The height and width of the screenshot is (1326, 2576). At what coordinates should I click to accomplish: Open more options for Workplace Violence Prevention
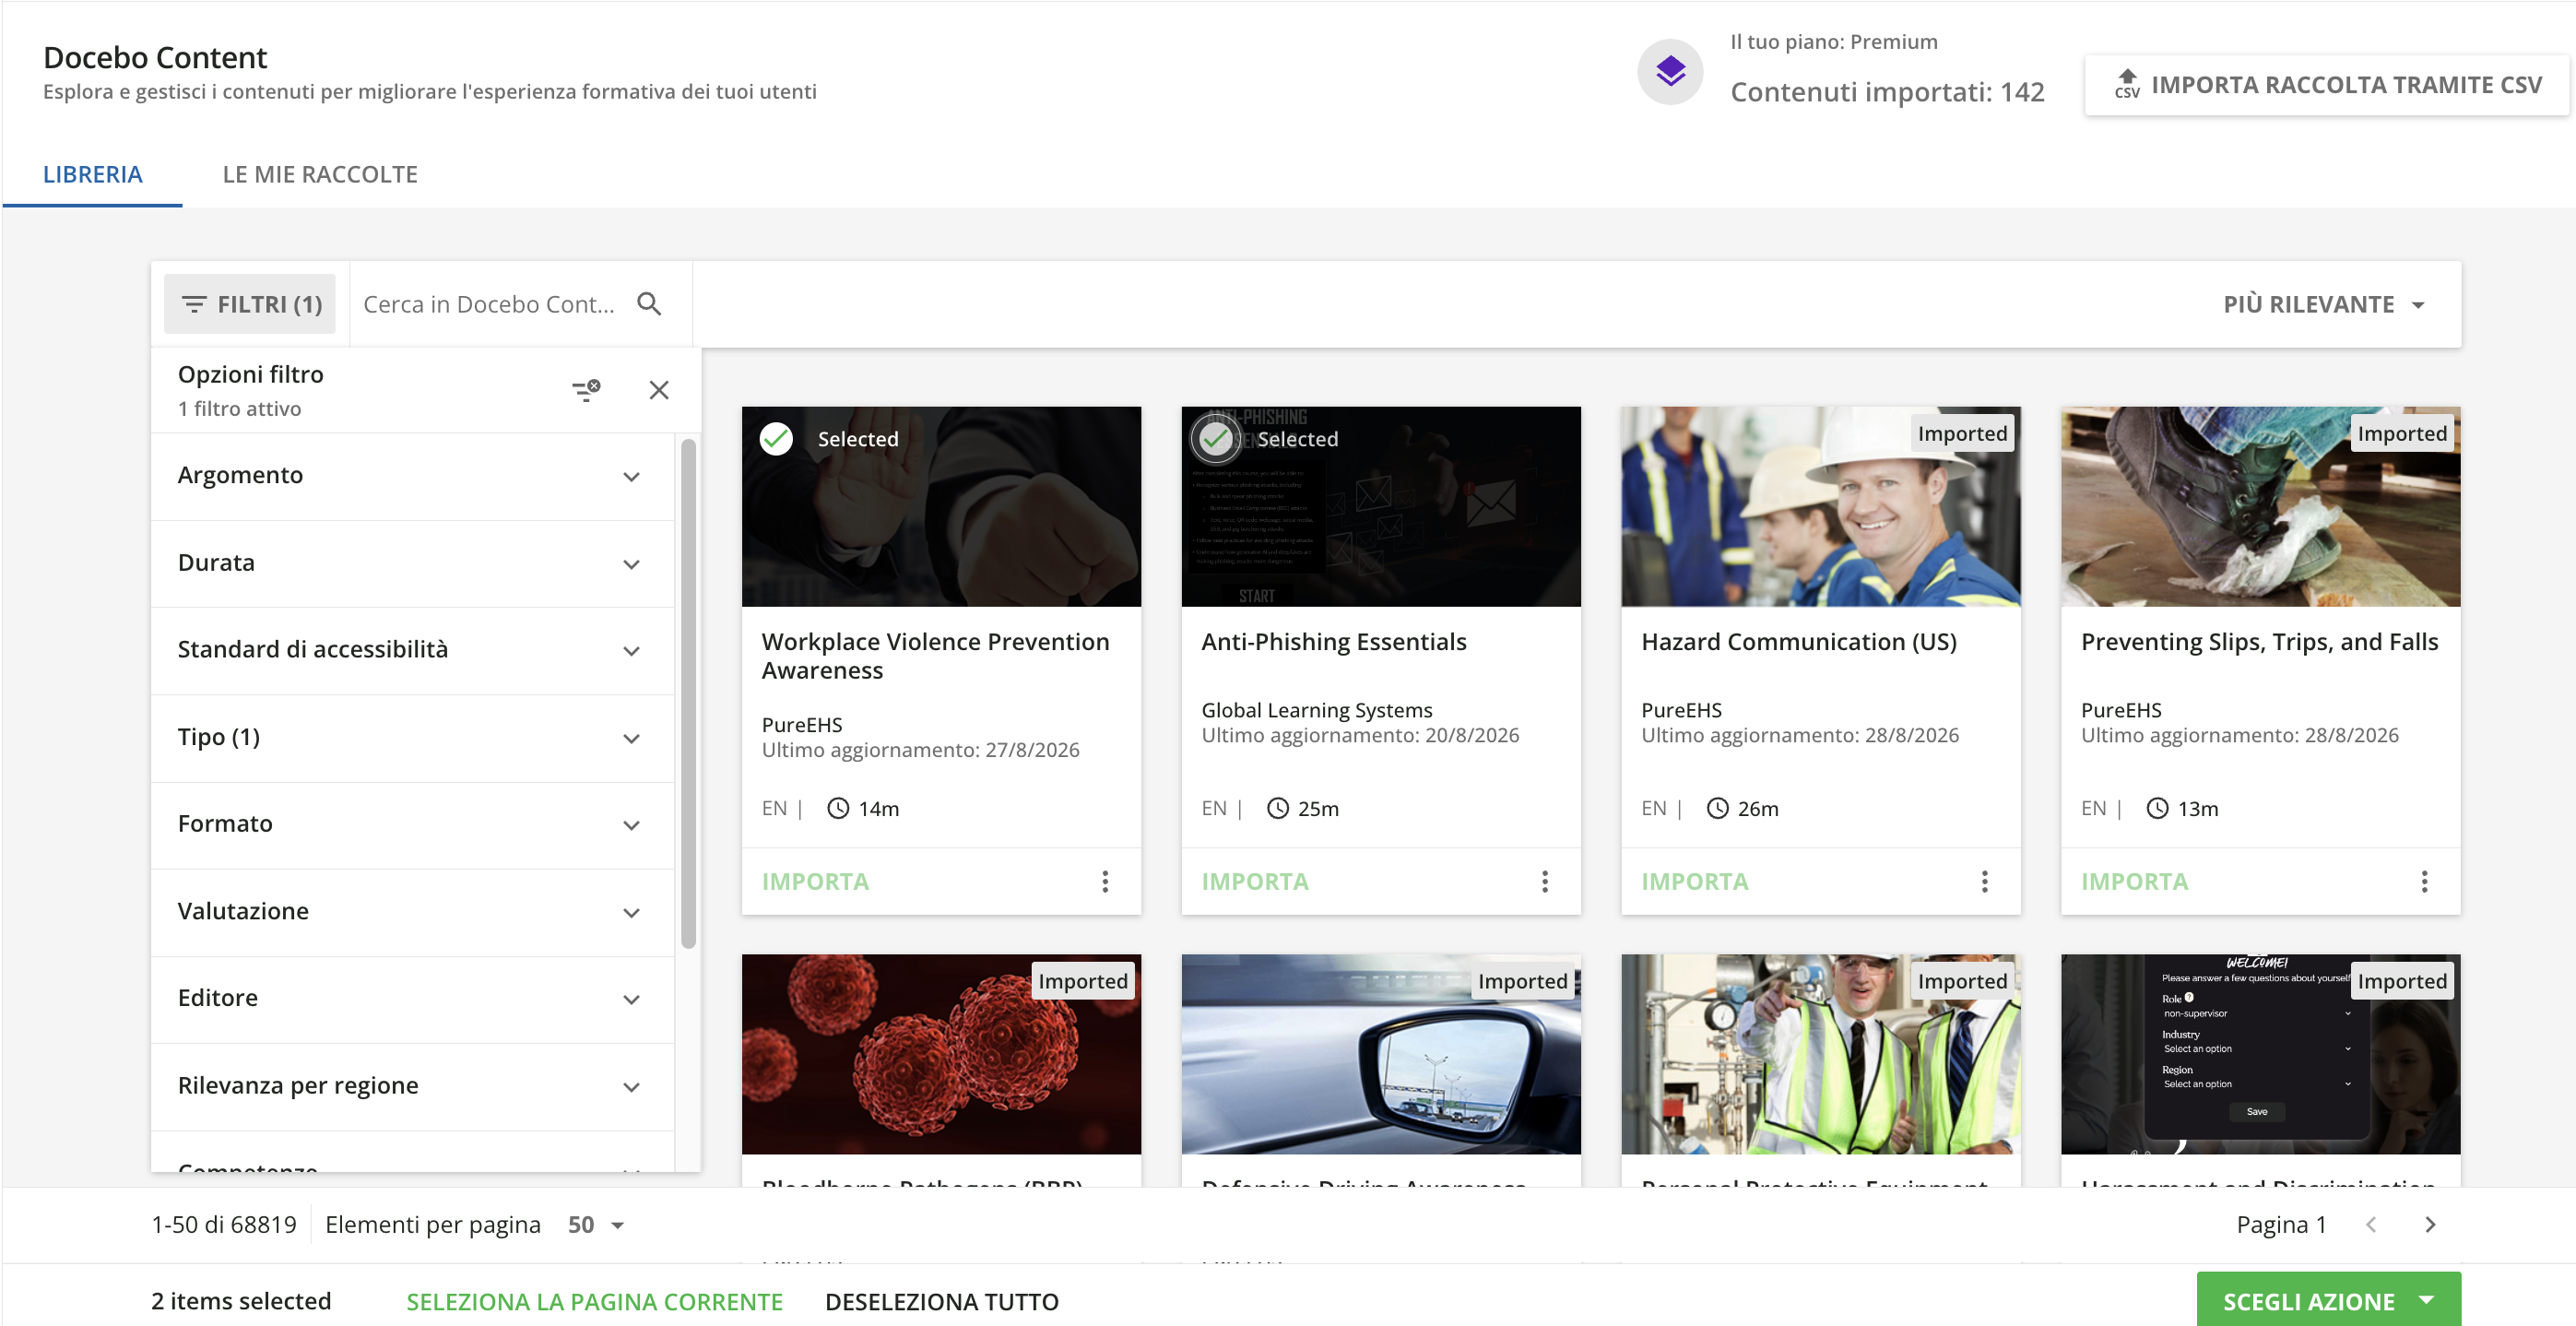coord(1105,881)
